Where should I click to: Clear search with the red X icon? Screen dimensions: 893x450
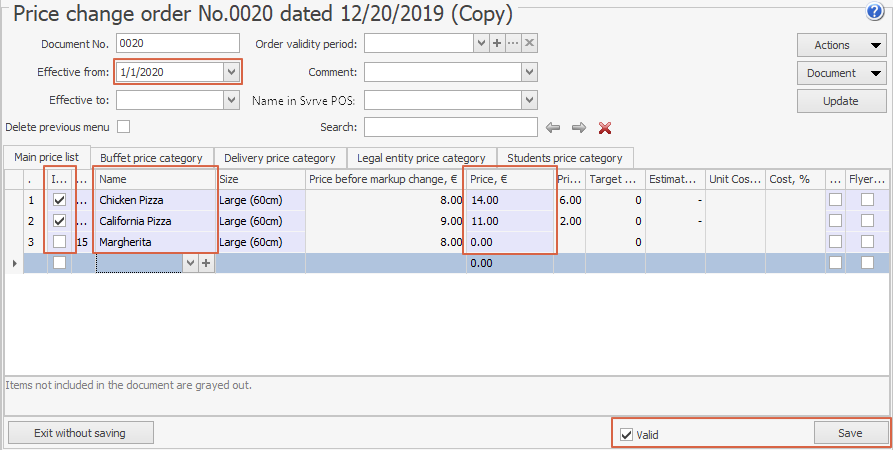pyautogui.click(x=604, y=128)
